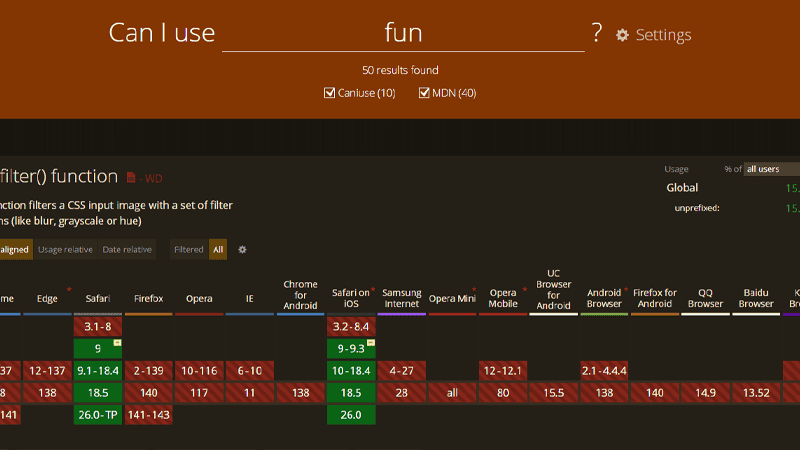This screenshot has width=800, height=450.
Task: Select Safari 18.5 current version cell
Action: pos(97,393)
